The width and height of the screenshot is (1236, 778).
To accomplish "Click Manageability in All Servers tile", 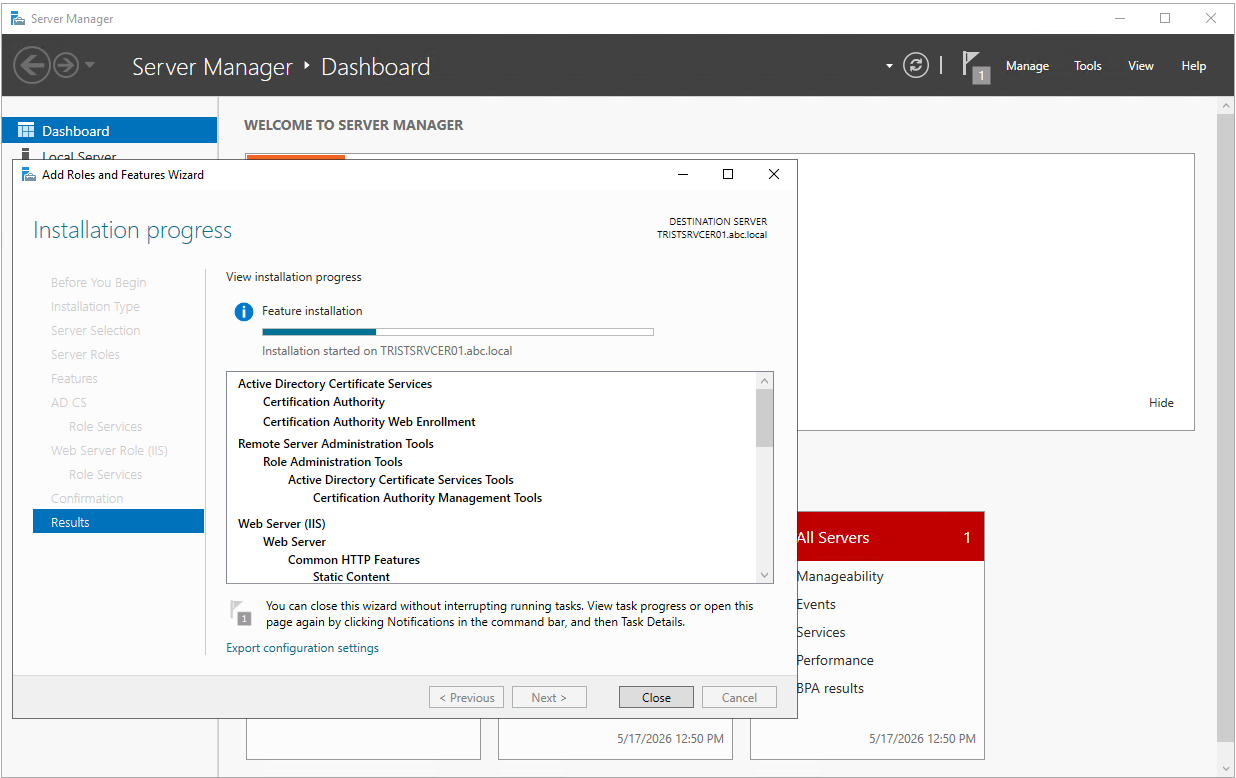I will pos(840,576).
